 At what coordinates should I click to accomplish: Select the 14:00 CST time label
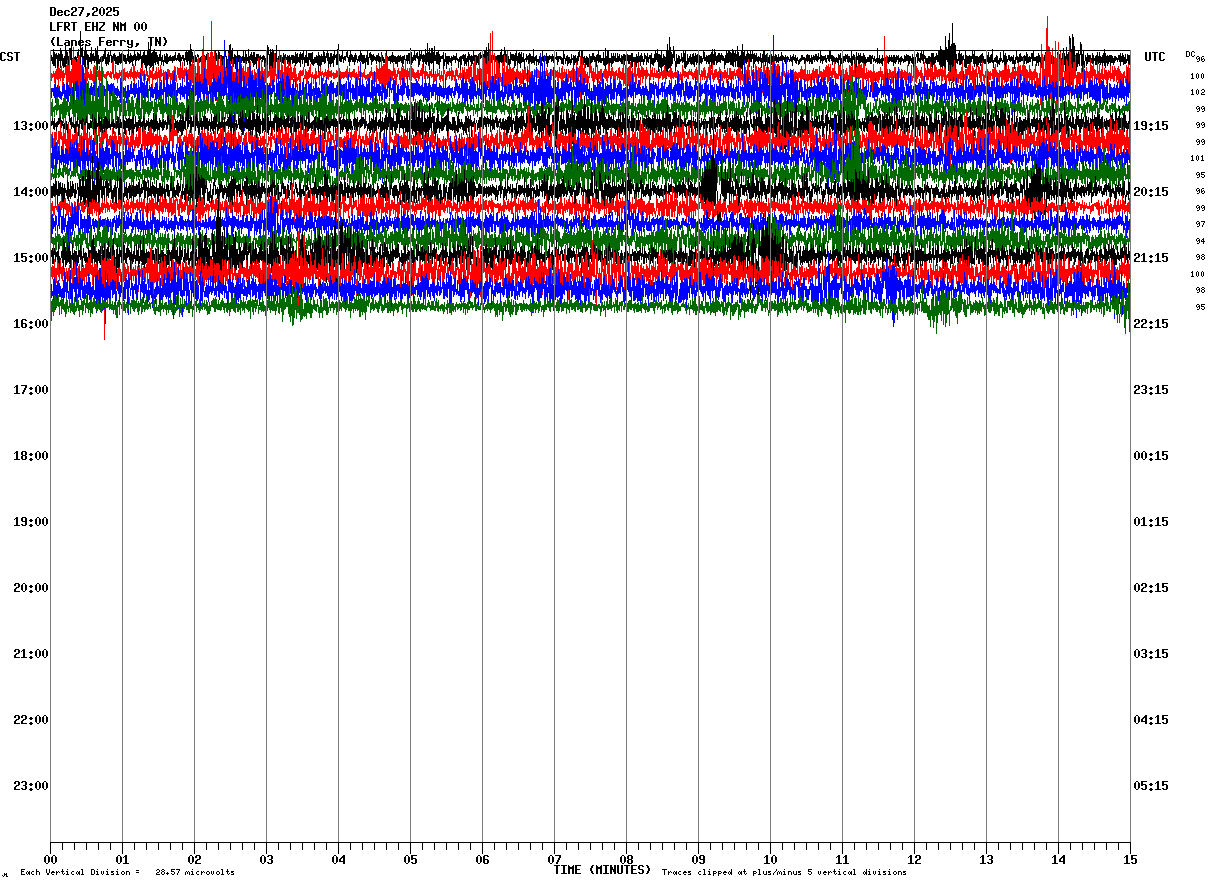[31, 192]
